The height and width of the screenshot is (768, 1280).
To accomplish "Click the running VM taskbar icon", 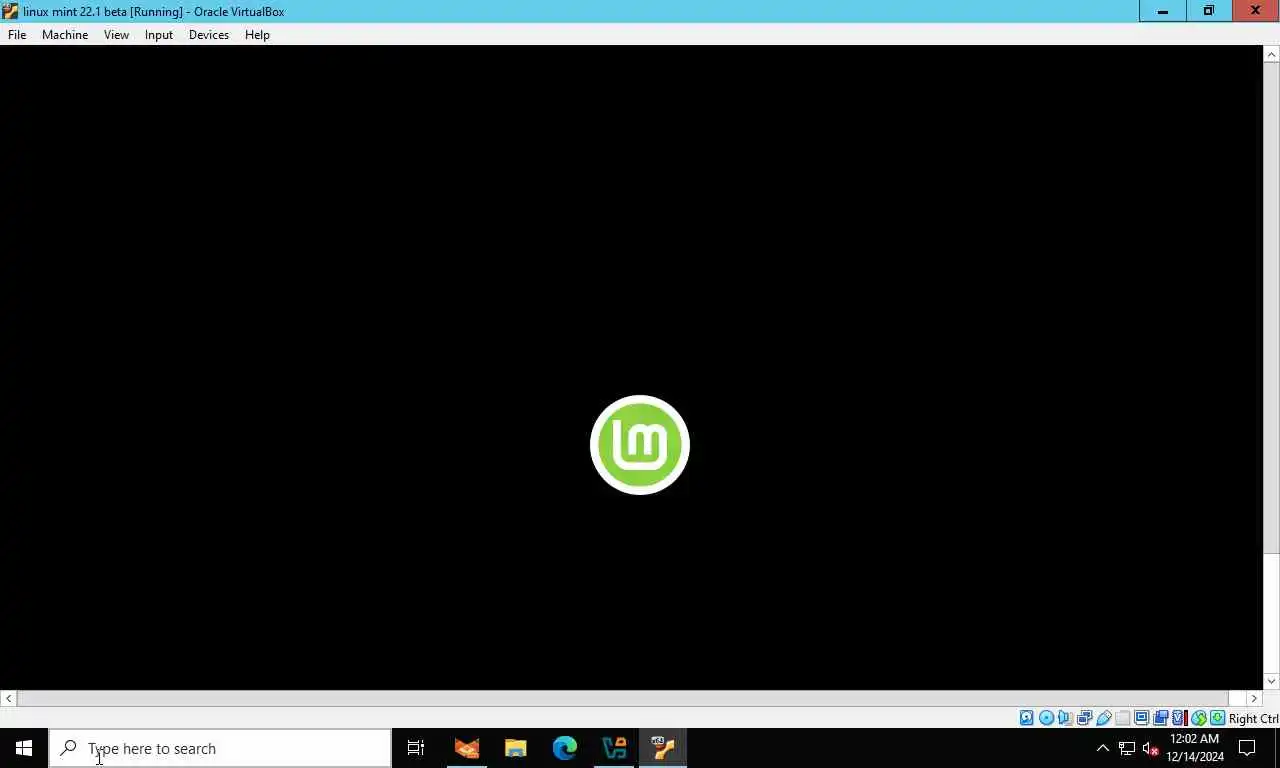I will pyautogui.click(x=663, y=748).
